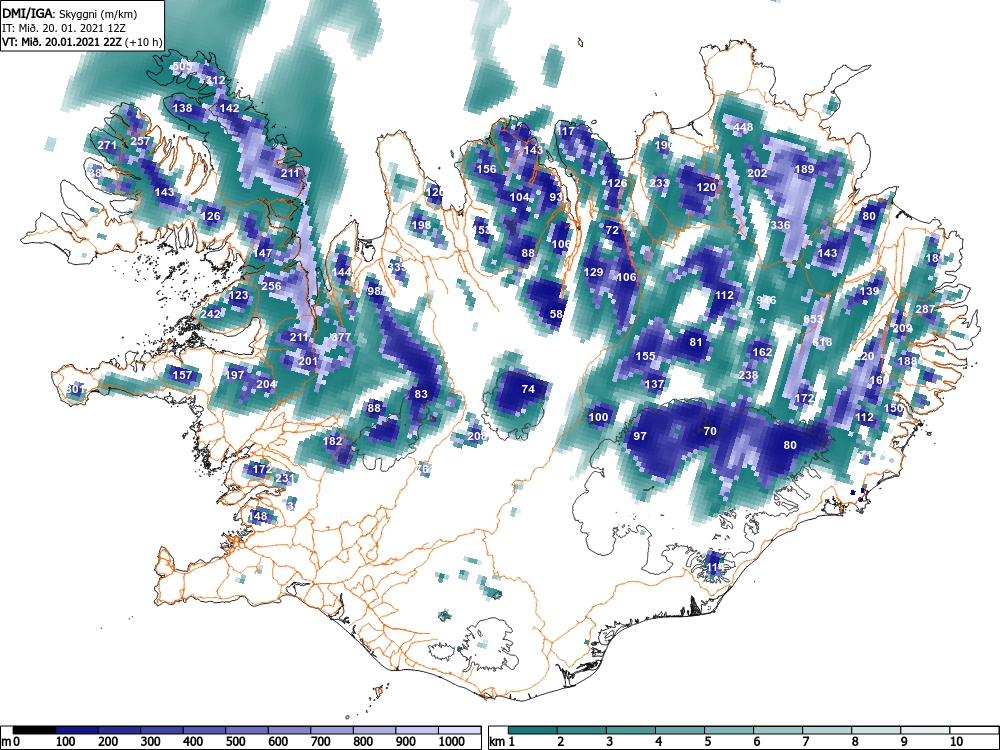Image resolution: width=1000 pixels, height=750 pixels.
Task: Click the map value 70
Action: click(x=710, y=431)
